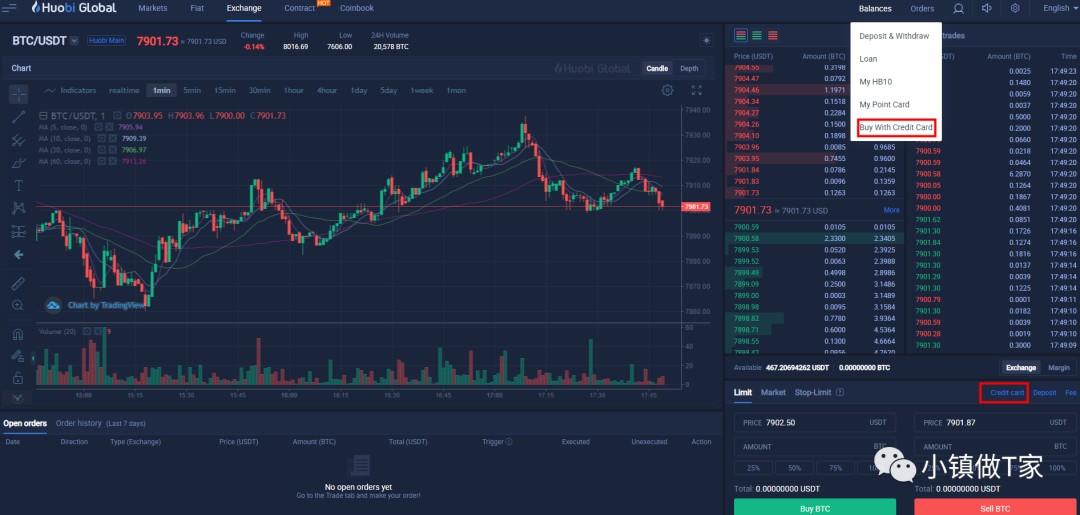1080x515 pixels.
Task: Choose My Point Card from Balances menu
Action: point(884,105)
